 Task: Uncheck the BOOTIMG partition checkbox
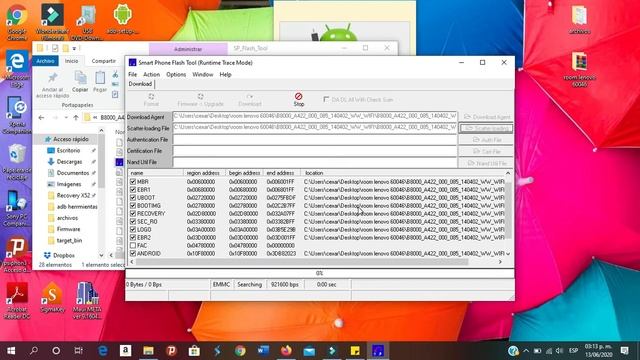(x=133, y=205)
